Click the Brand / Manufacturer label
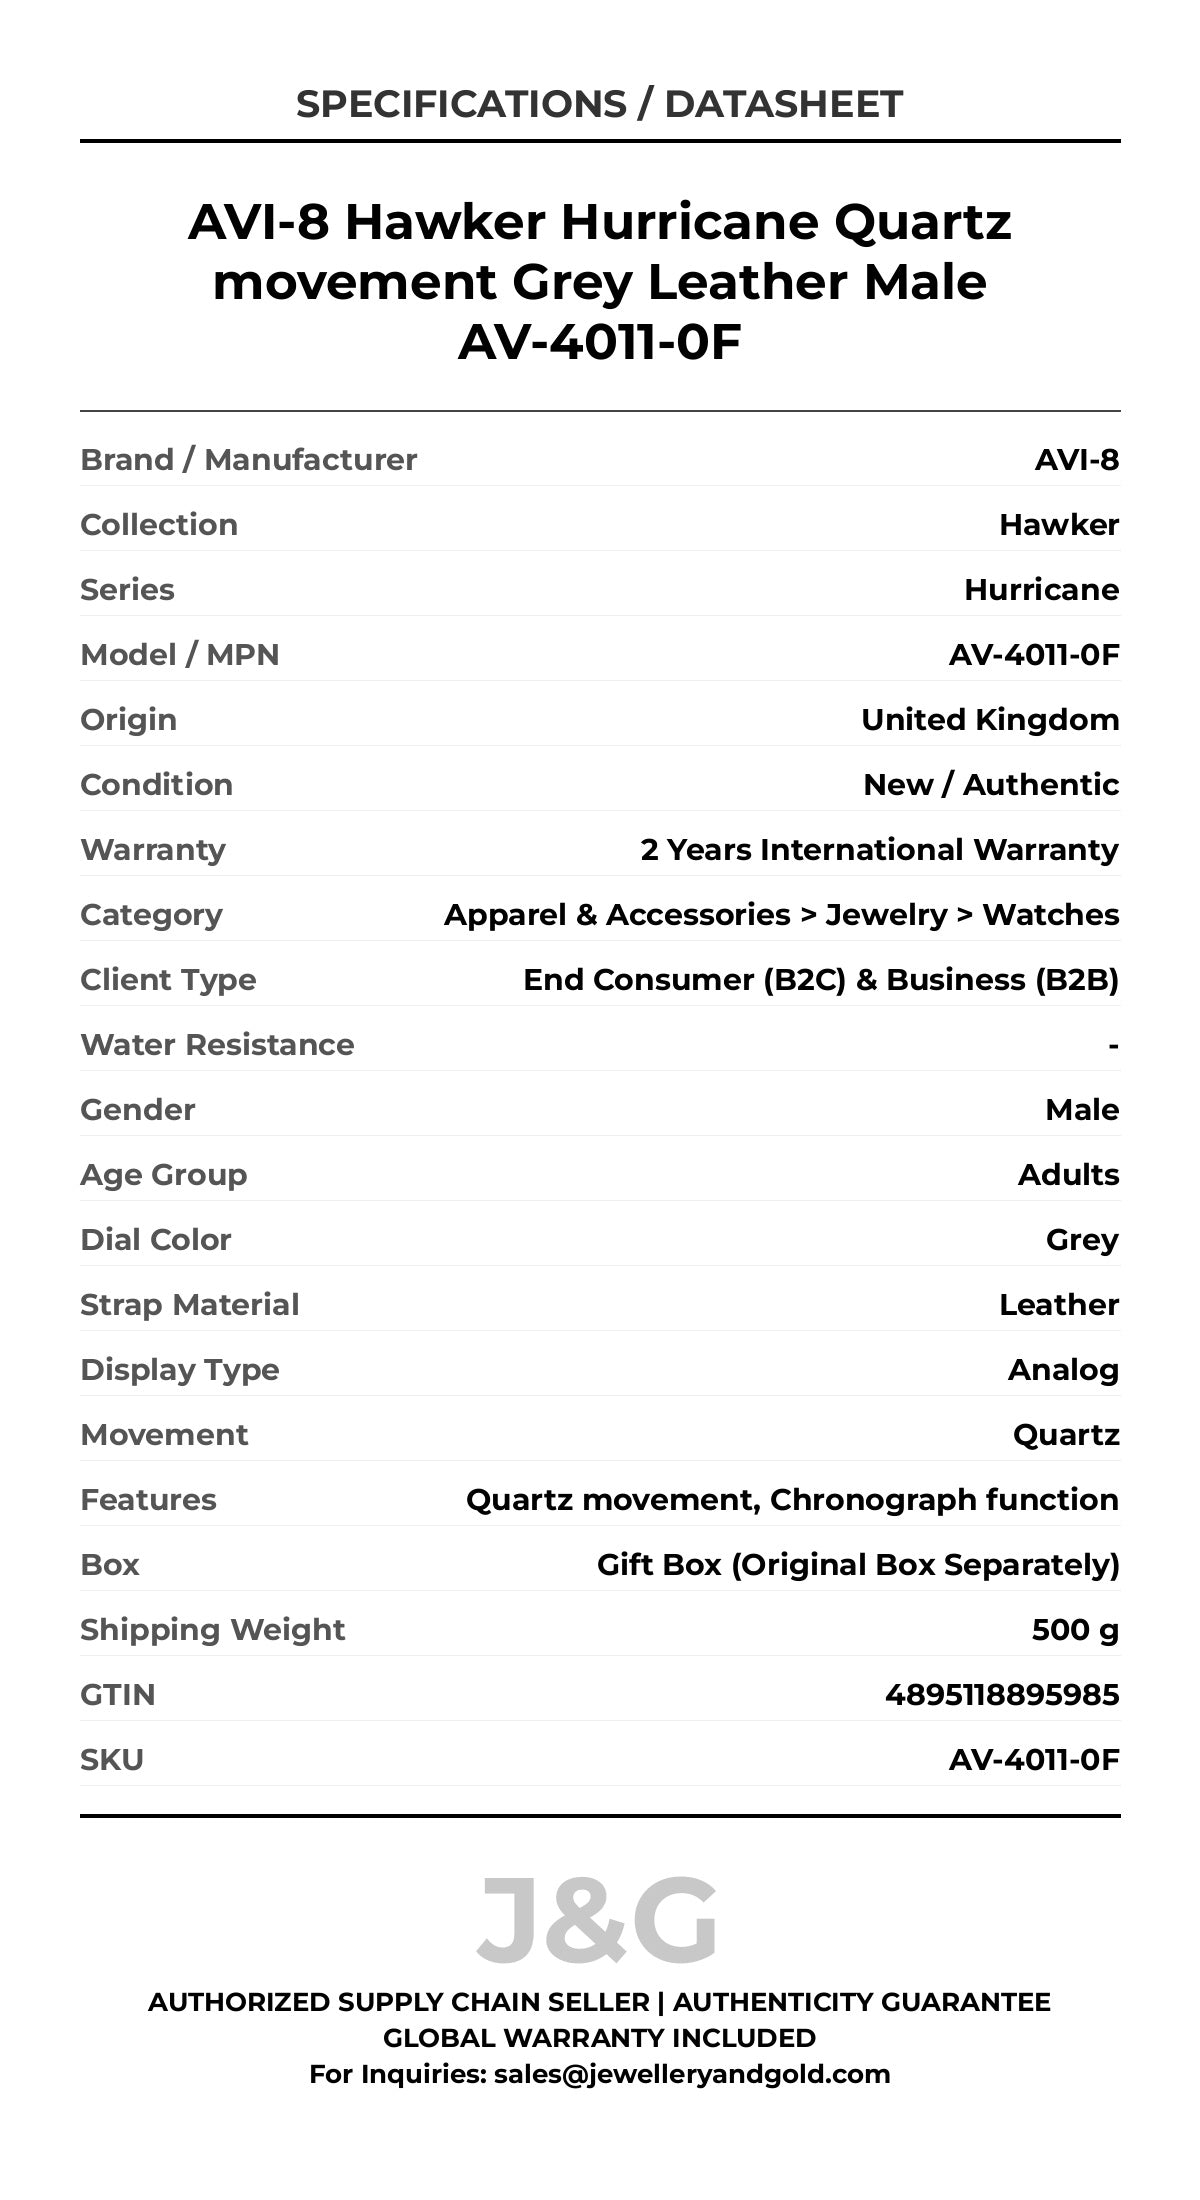 pyautogui.click(x=248, y=459)
